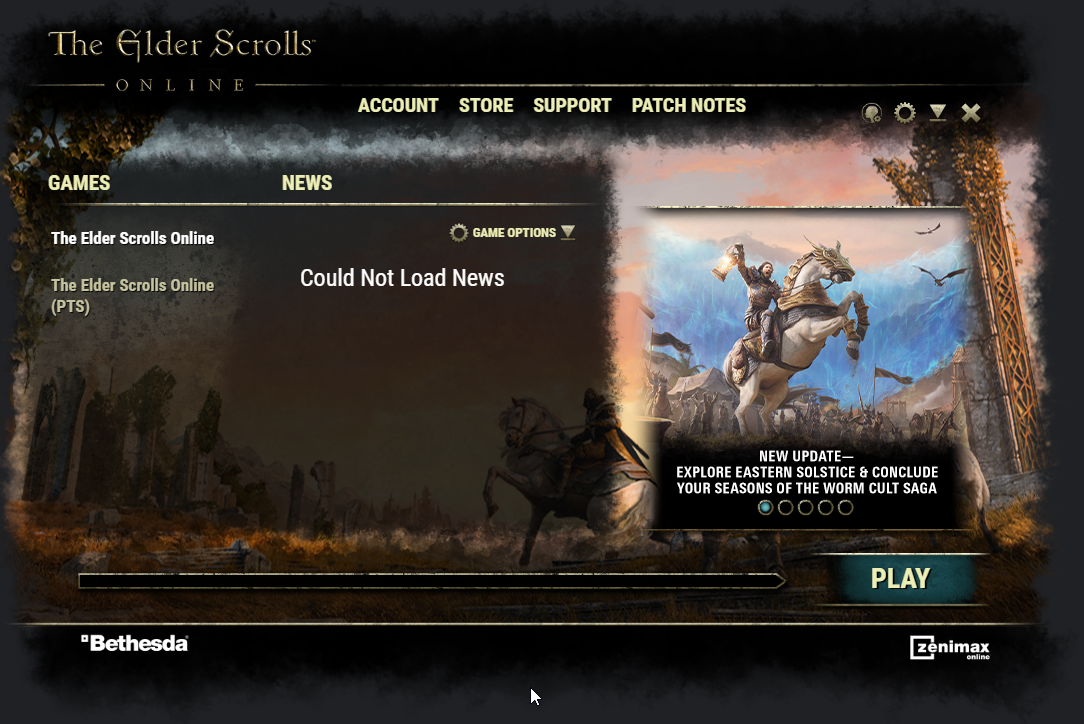Open the Support link
The image size is (1084, 724).
pyautogui.click(x=572, y=105)
